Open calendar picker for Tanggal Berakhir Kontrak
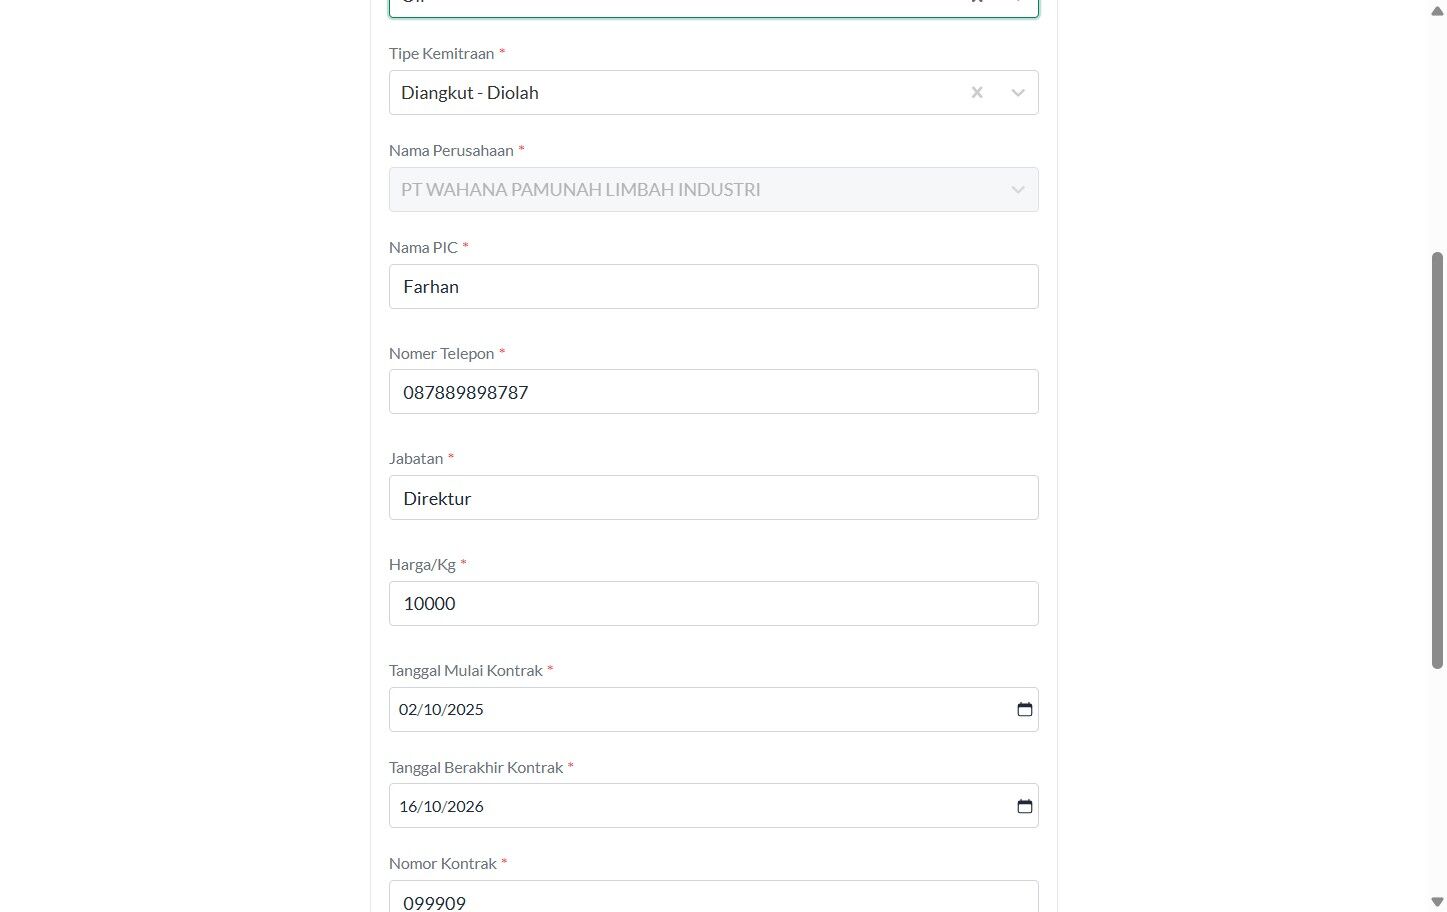The image size is (1447, 912). [1025, 806]
